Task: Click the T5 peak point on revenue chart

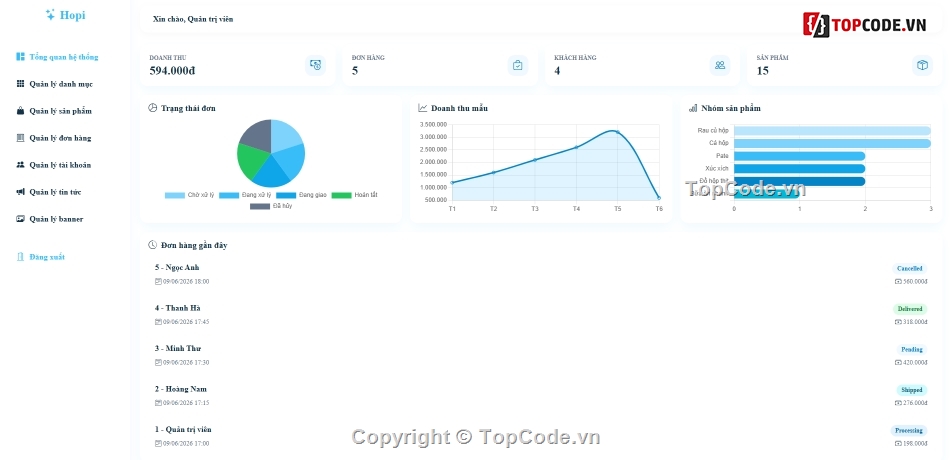Action: [x=617, y=132]
